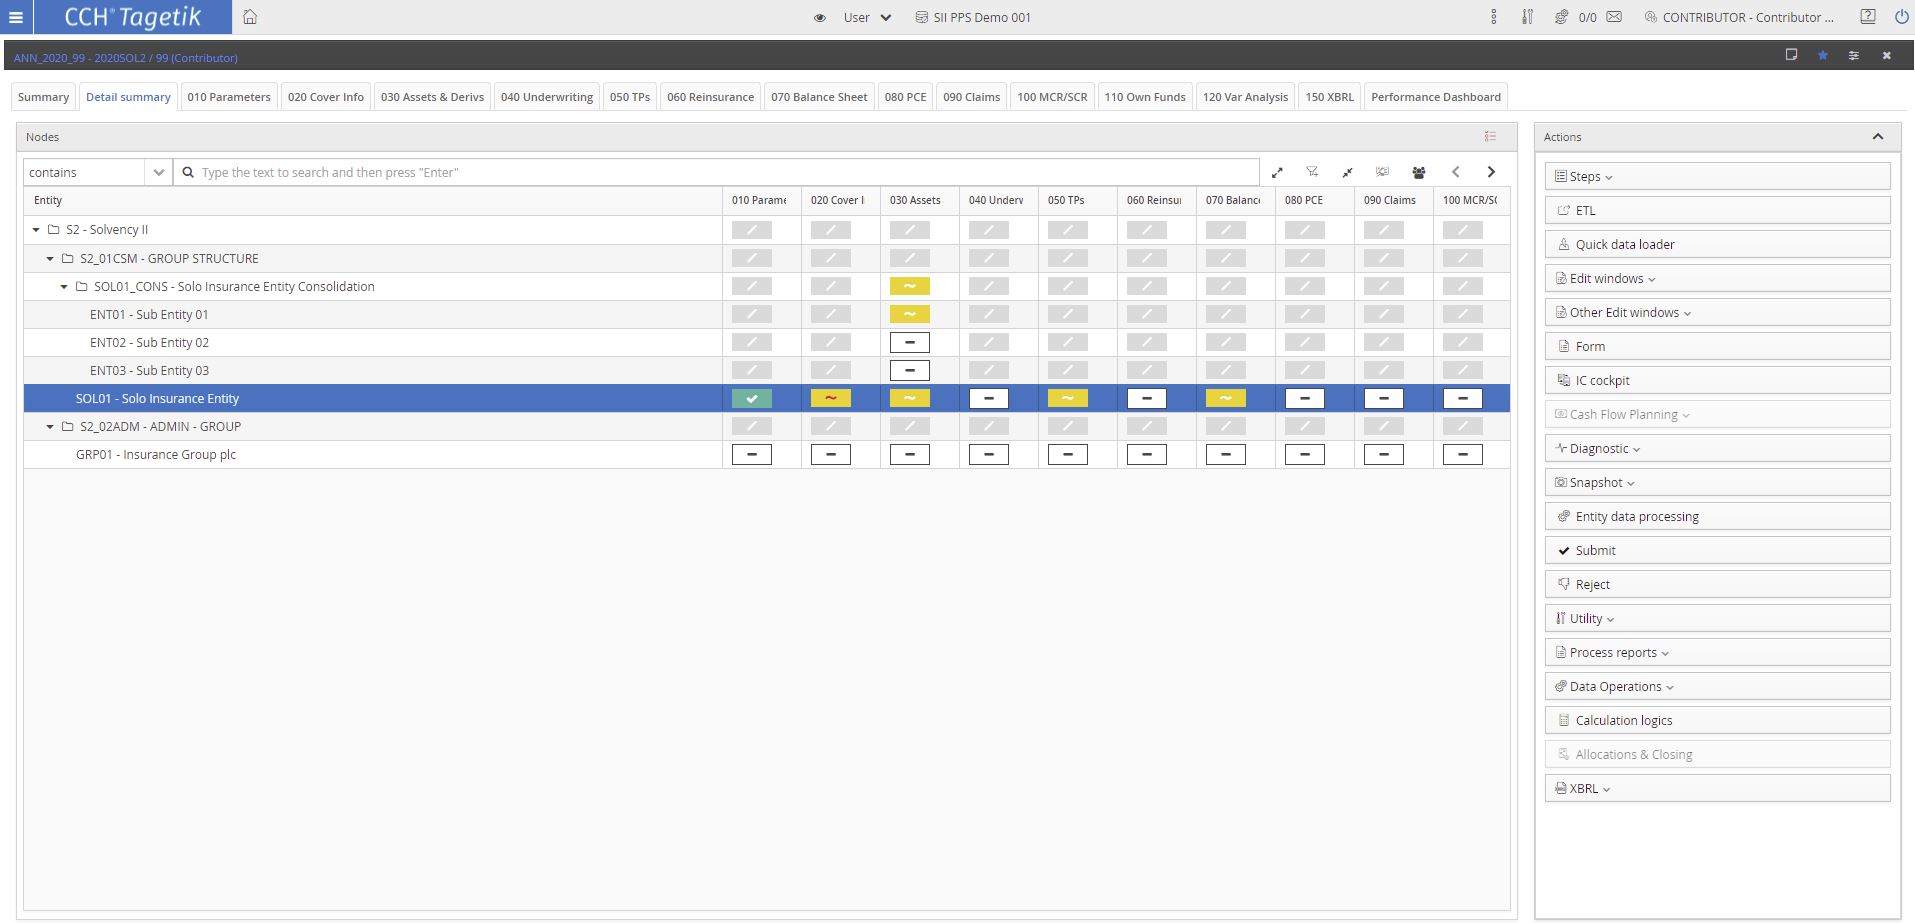Collapse the S2_01CSM - GROUP STRUCTURE node
Image resolution: width=1915 pixels, height=923 pixels.
(50, 258)
